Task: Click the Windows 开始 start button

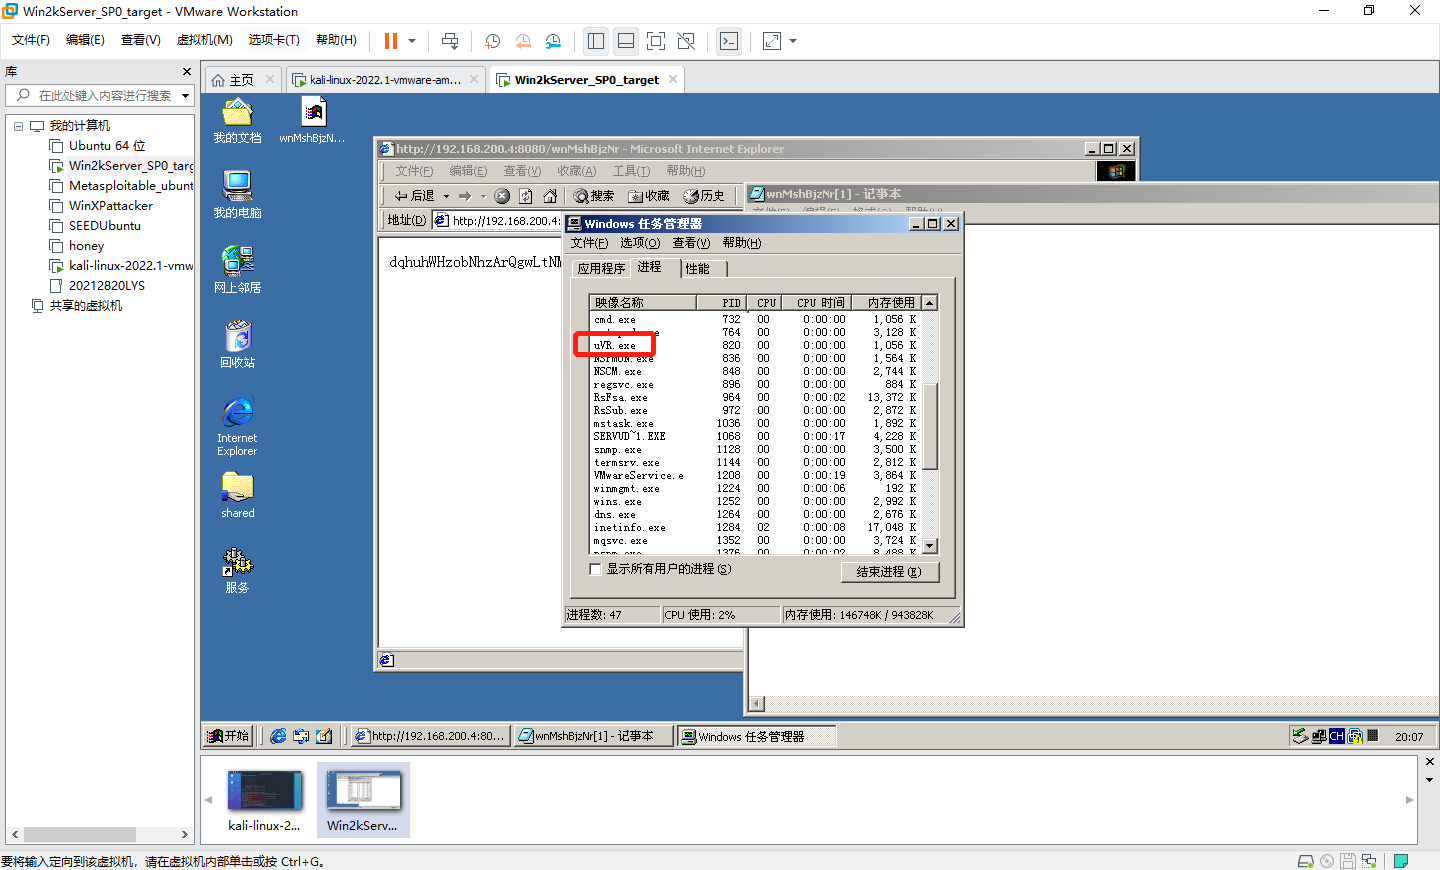Action: pos(228,736)
